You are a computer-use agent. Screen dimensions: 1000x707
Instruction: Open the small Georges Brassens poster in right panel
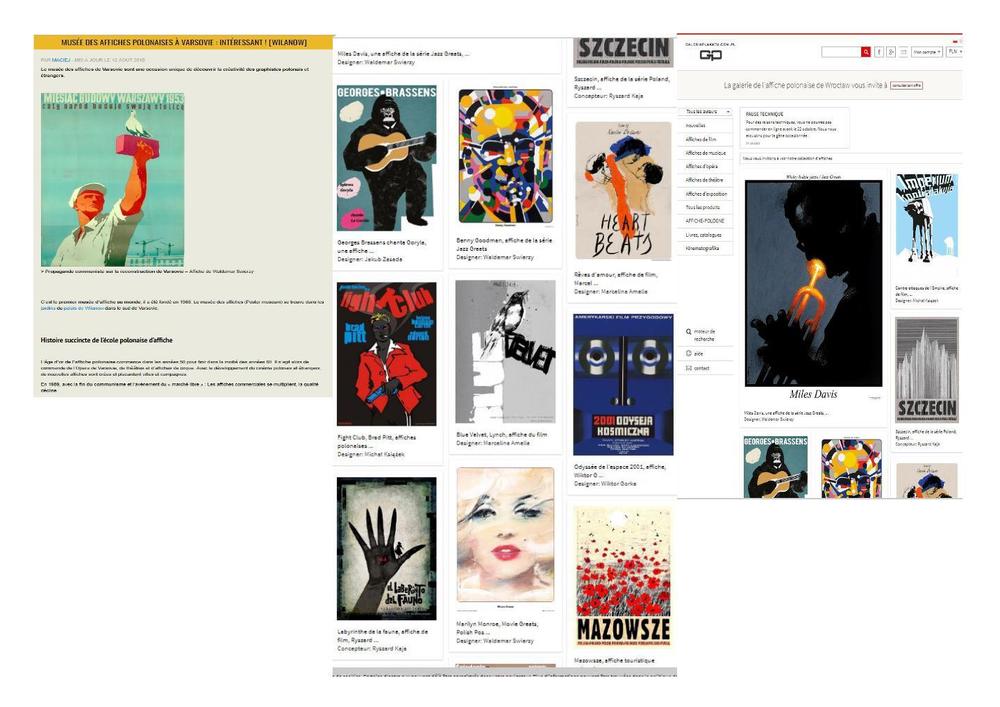coord(775,467)
